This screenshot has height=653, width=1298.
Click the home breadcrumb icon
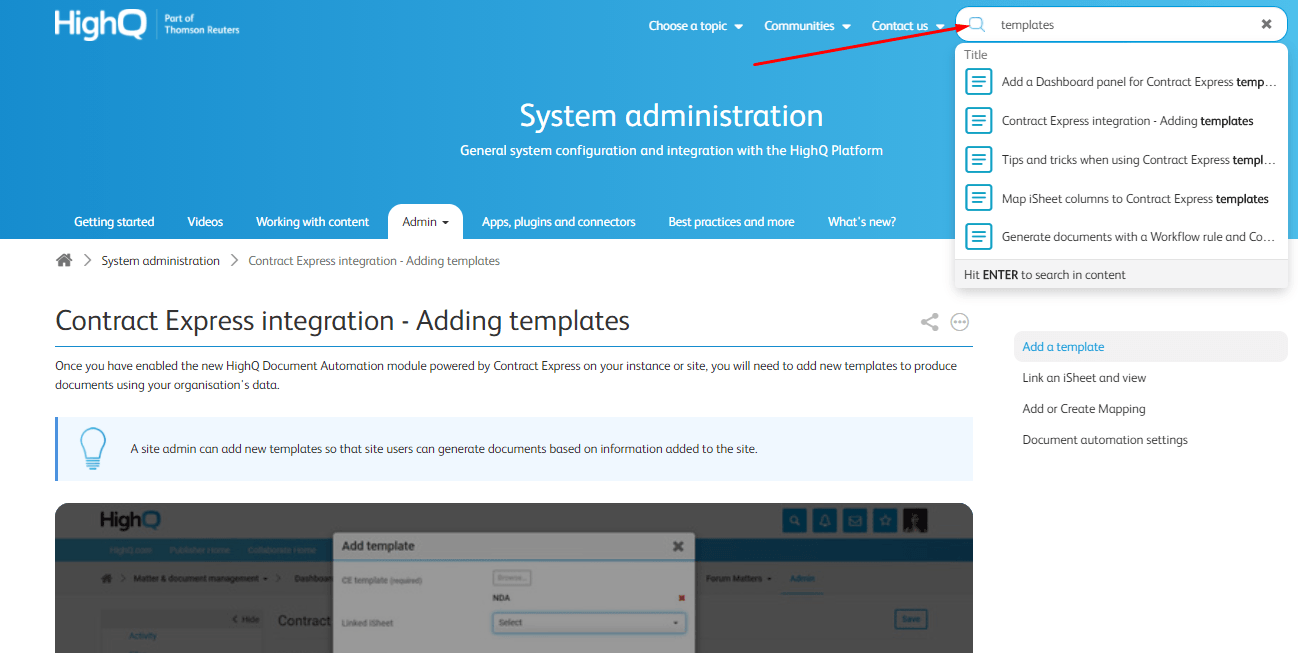tap(64, 260)
